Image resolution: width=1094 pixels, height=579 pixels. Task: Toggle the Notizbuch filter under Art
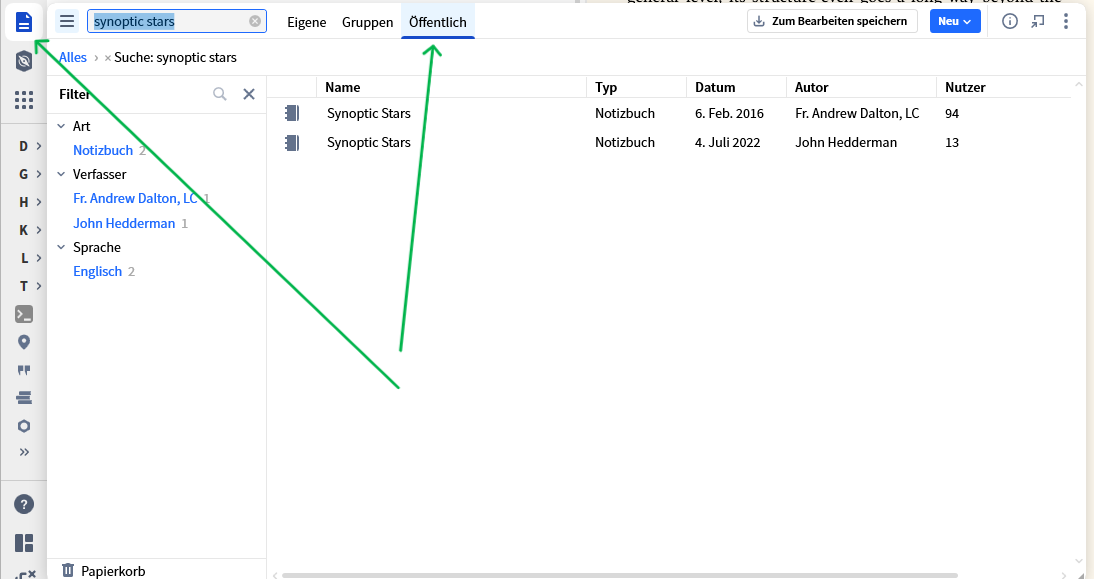(102, 150)
